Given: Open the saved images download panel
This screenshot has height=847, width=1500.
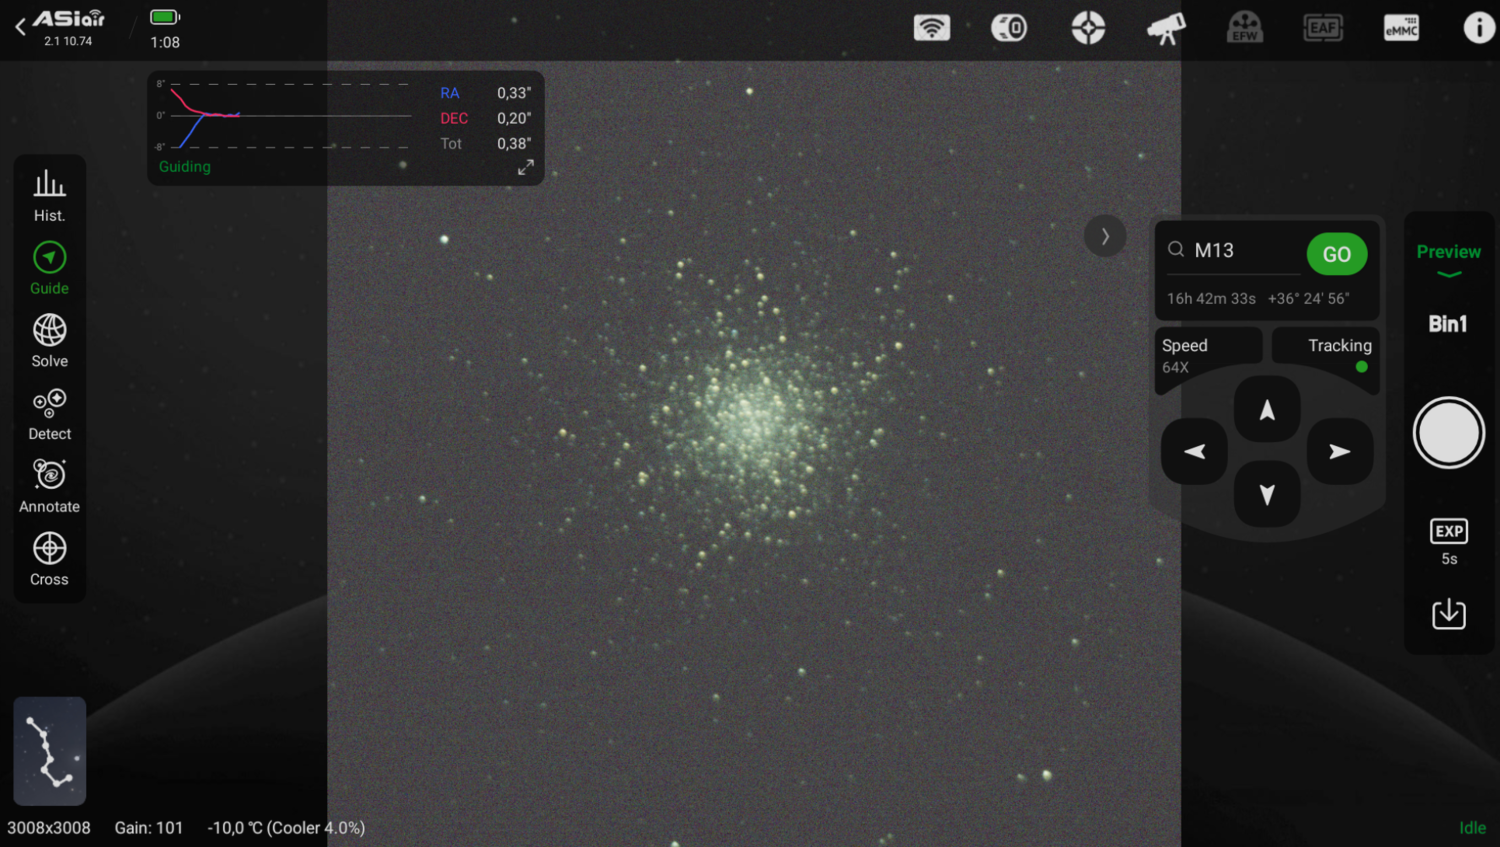Looking at the screenshot, I should pos(1448,613).
